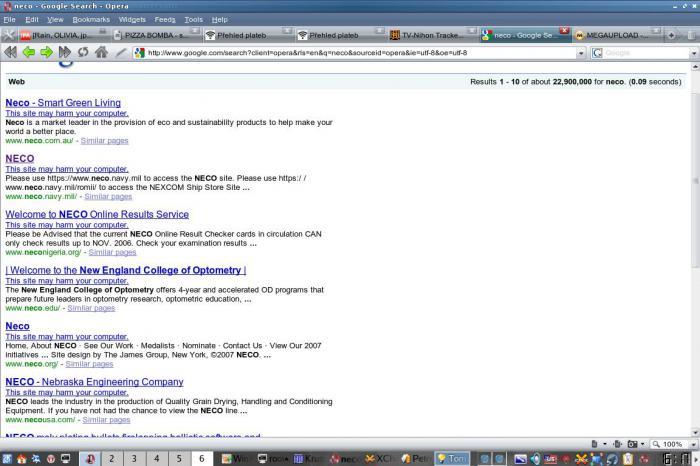
Task: Open the Edit menu
Action: coord(32,20)
